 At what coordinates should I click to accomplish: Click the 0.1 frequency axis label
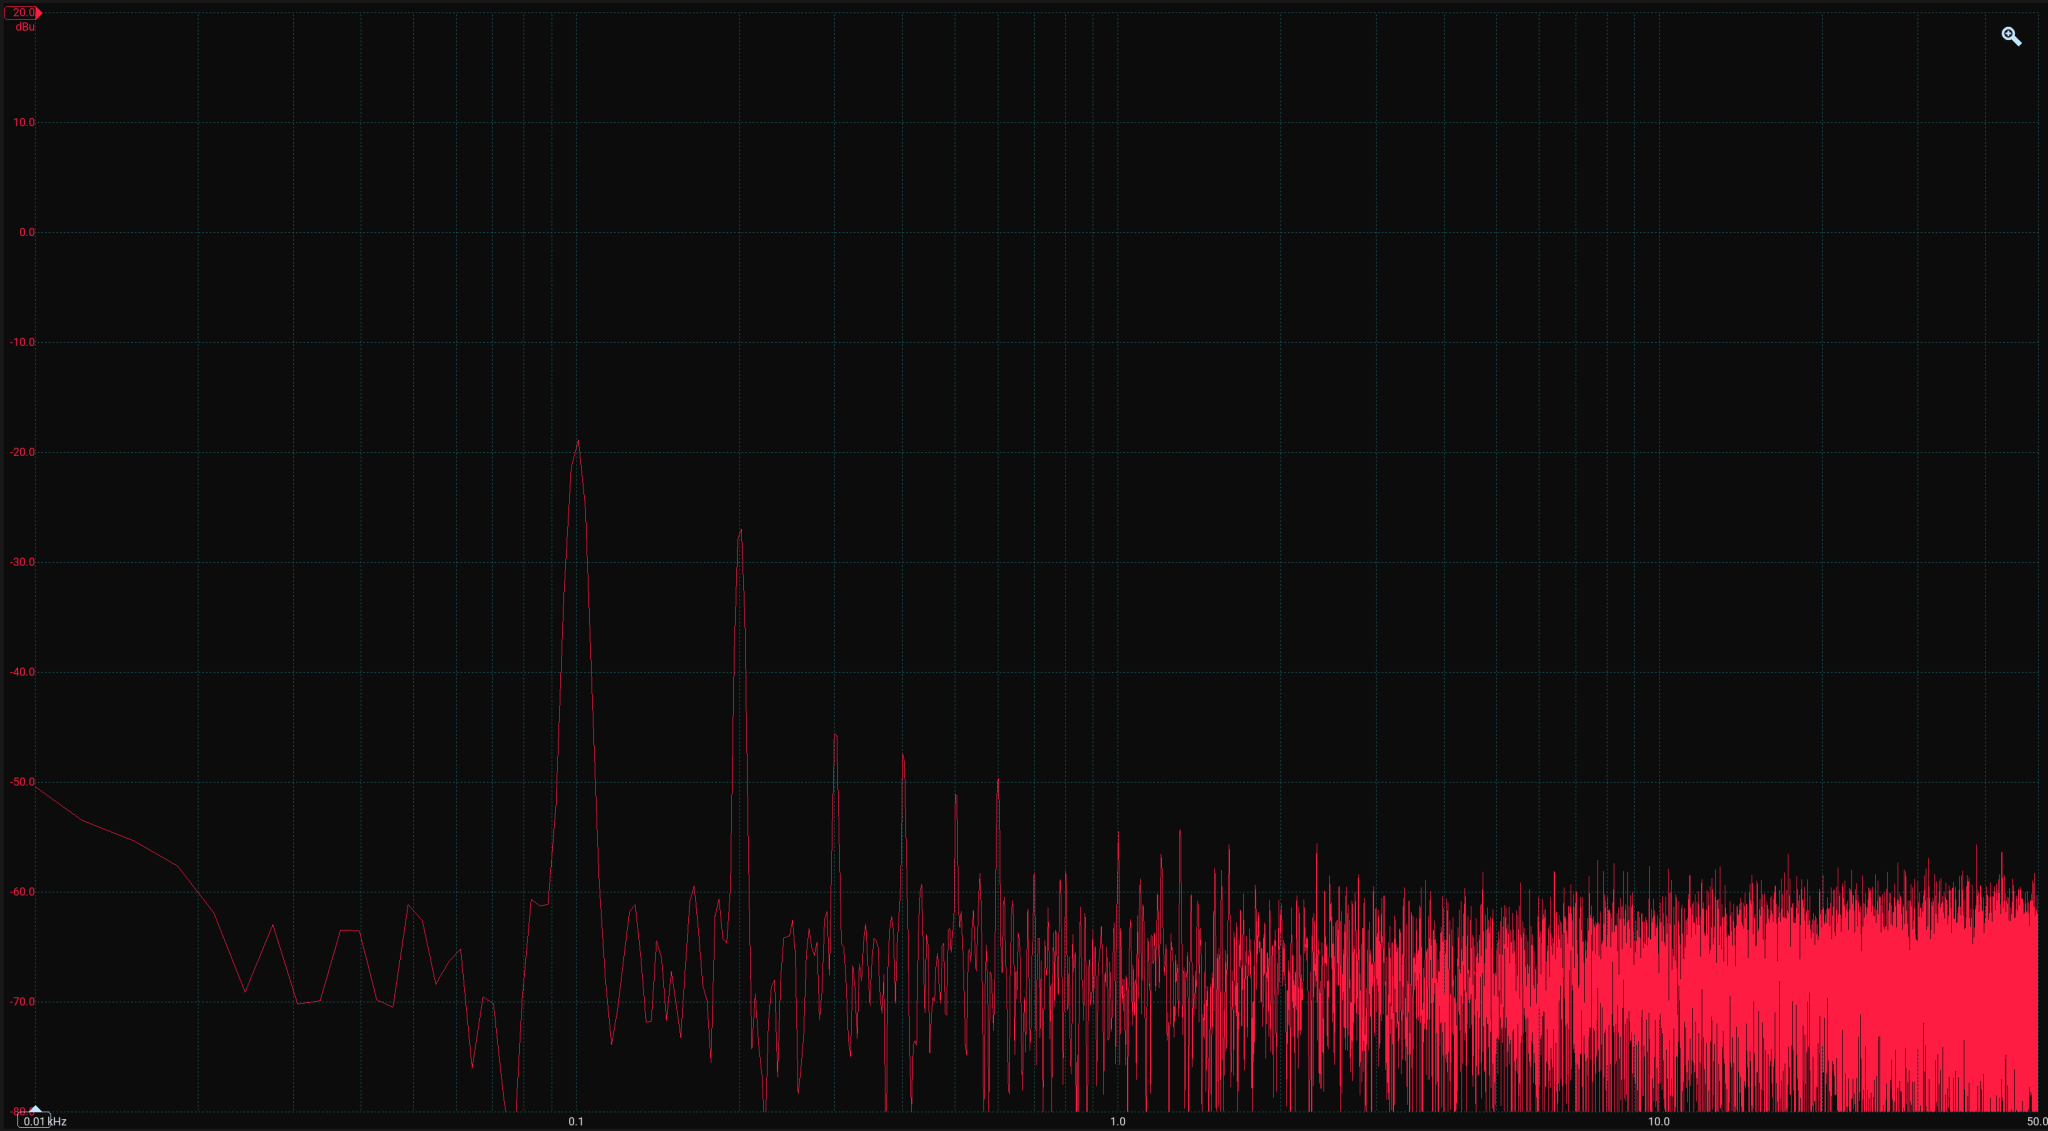pyautogui.click(x=576, y=1121)
